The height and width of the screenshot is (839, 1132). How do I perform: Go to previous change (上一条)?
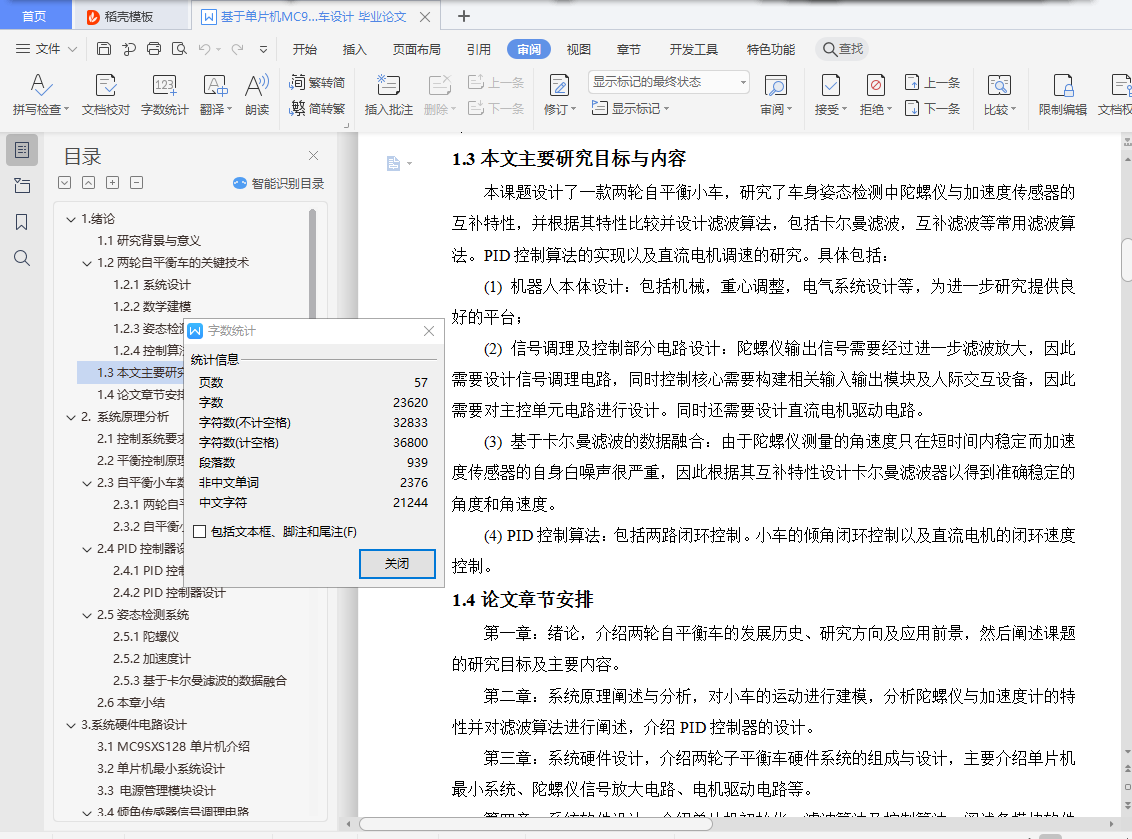(932, 82)
